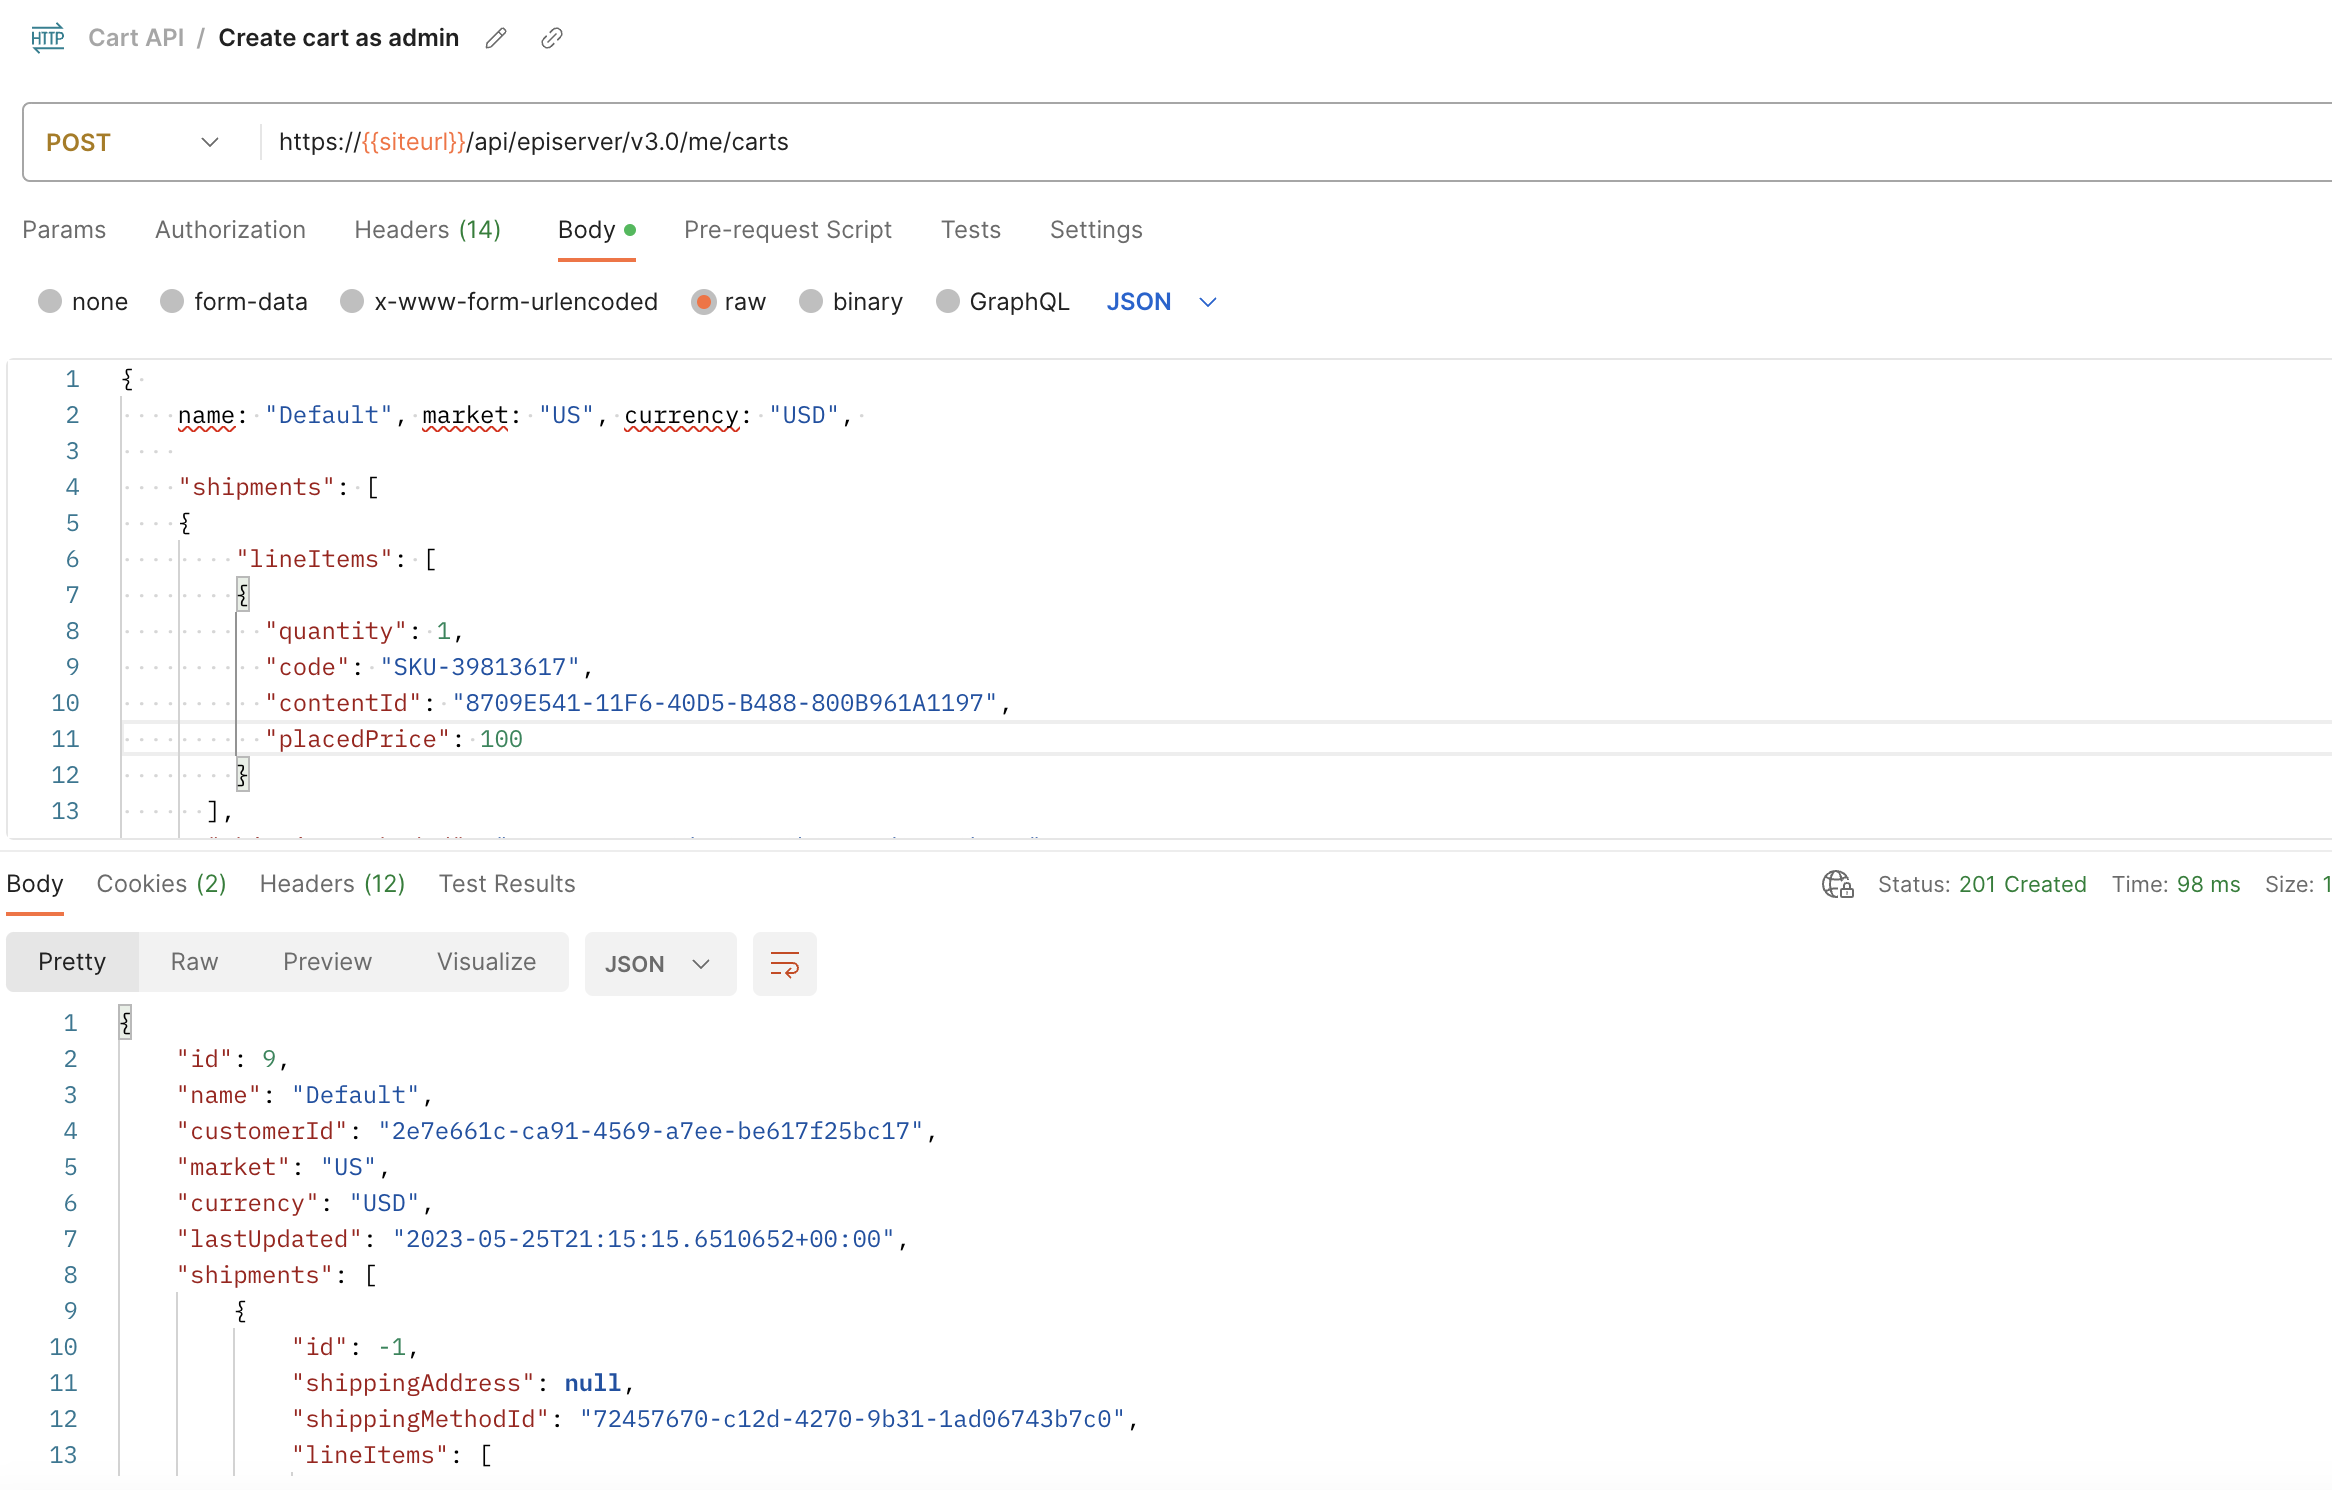
Task: Switch response view to Raw
Action: [x=194, y=962]
